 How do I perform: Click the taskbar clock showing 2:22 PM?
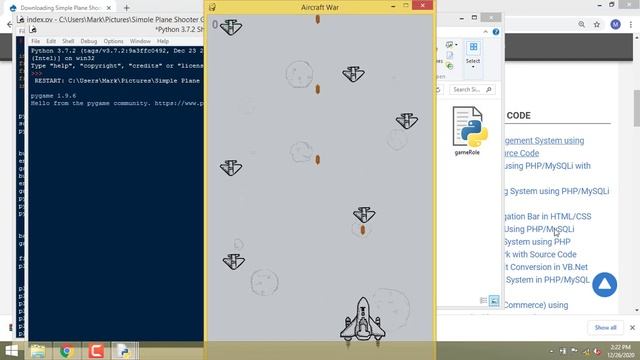click(x=620, y=351)
